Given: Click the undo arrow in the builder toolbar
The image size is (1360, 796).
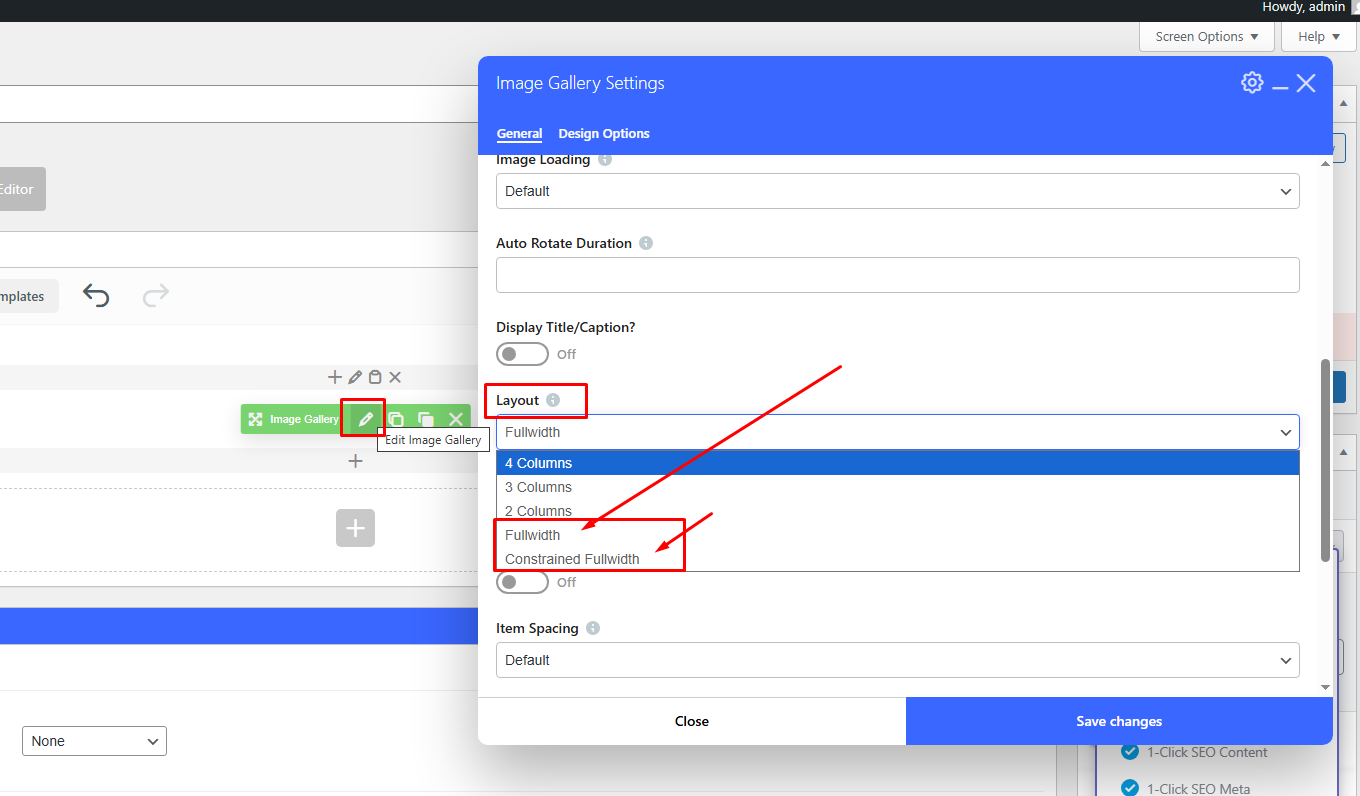Looking at the screenshot, I should 96,296.
